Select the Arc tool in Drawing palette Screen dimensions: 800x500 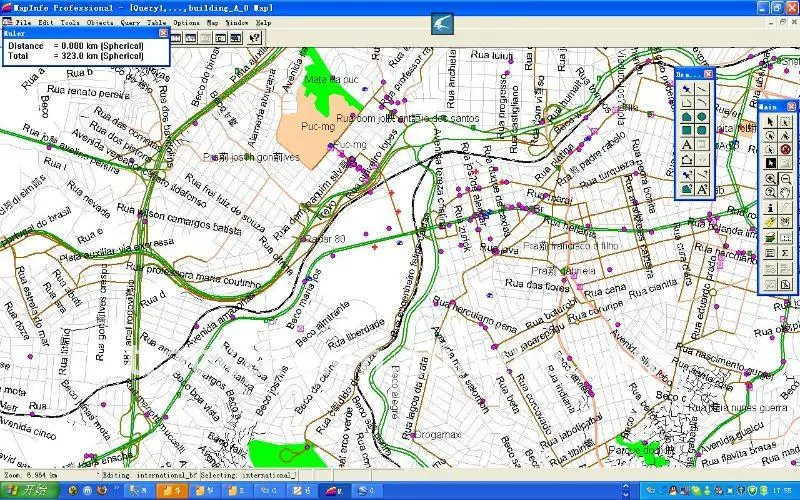[702, 103]
